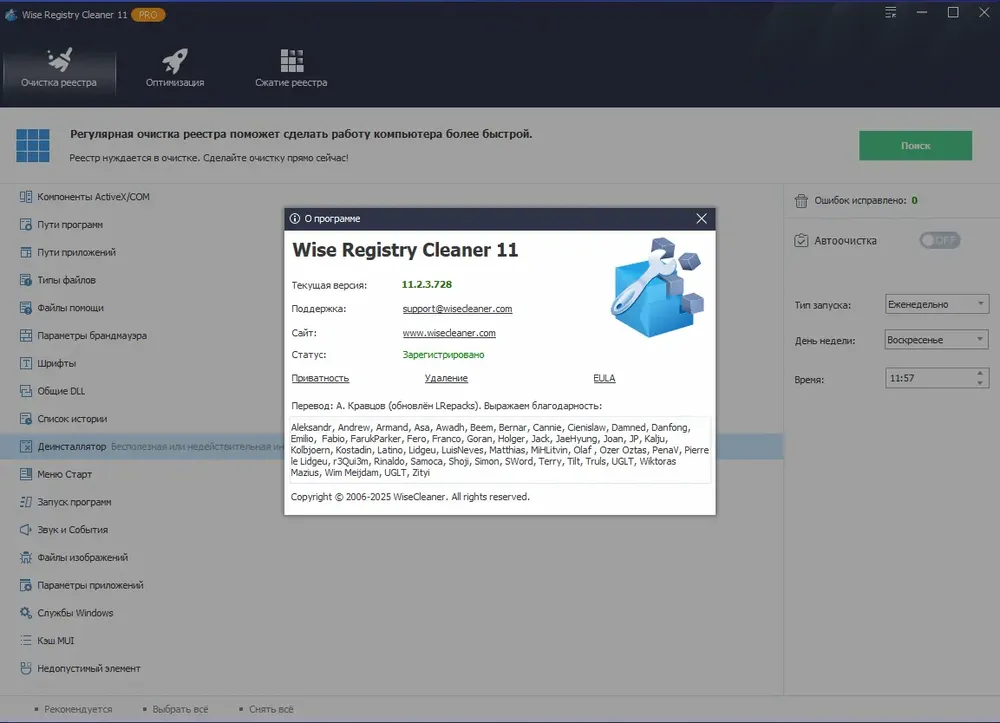Select the Рекомендуется option at bottom
The height and width of the screenshot is (723, 1000).
point(78,709)
